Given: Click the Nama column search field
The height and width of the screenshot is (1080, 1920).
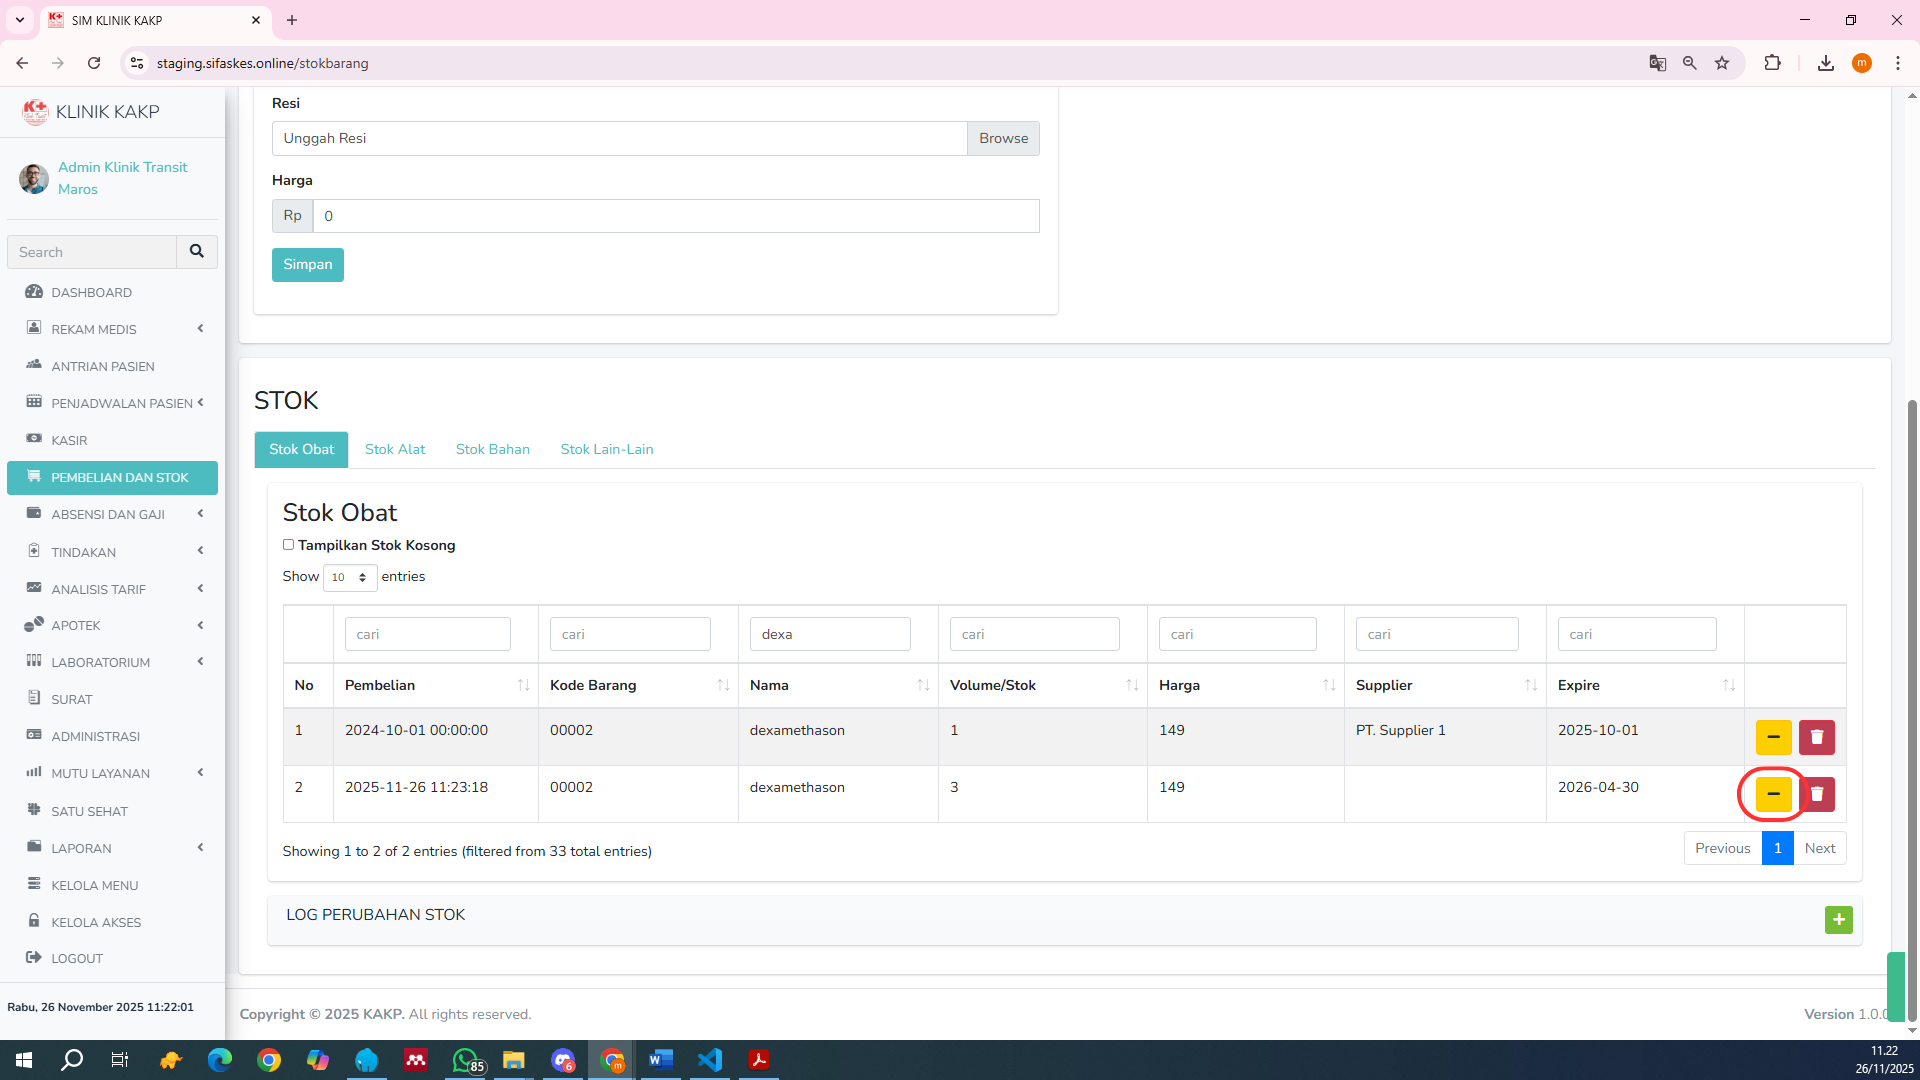Looking at the screenshot, I should 829,634.
